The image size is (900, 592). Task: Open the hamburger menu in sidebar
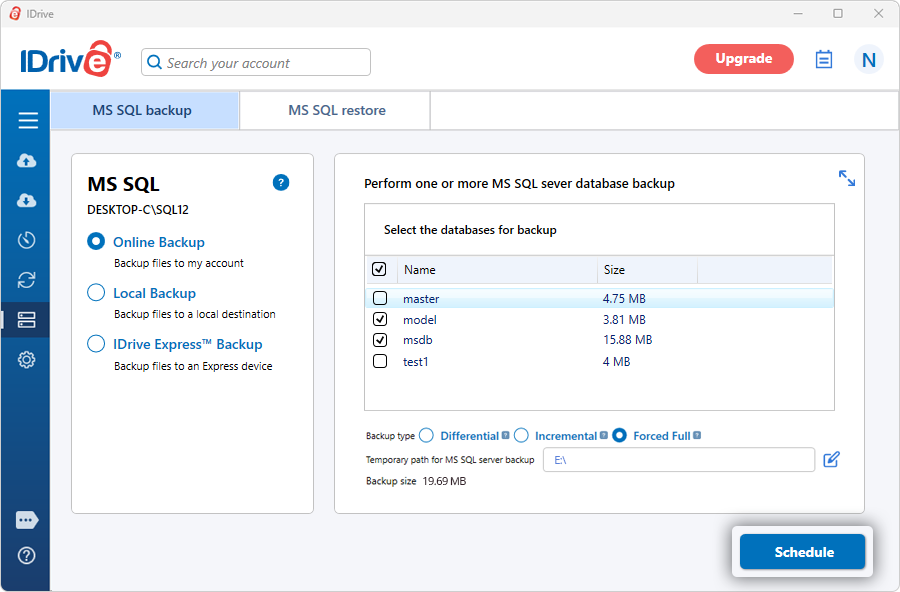coord(28,120)
